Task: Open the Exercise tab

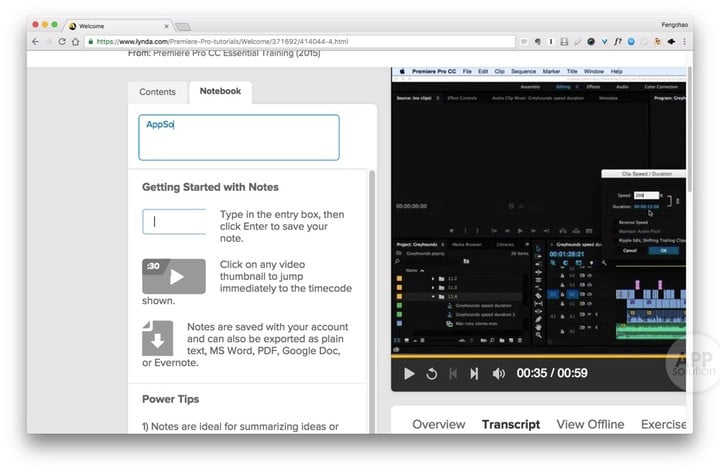Action: click(664, 424)
